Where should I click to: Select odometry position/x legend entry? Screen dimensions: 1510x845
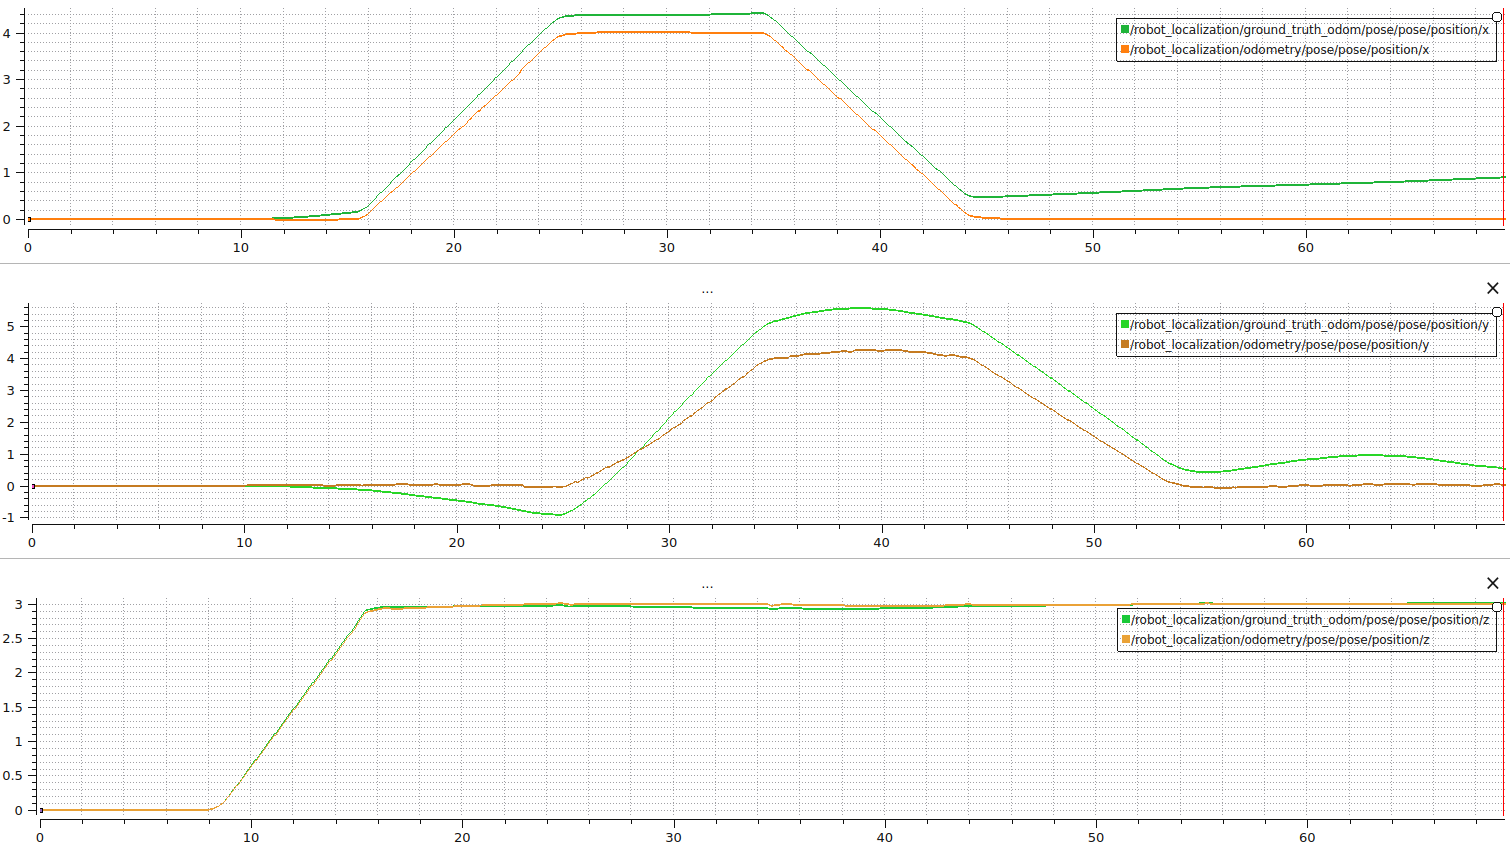pos(1279,50)
